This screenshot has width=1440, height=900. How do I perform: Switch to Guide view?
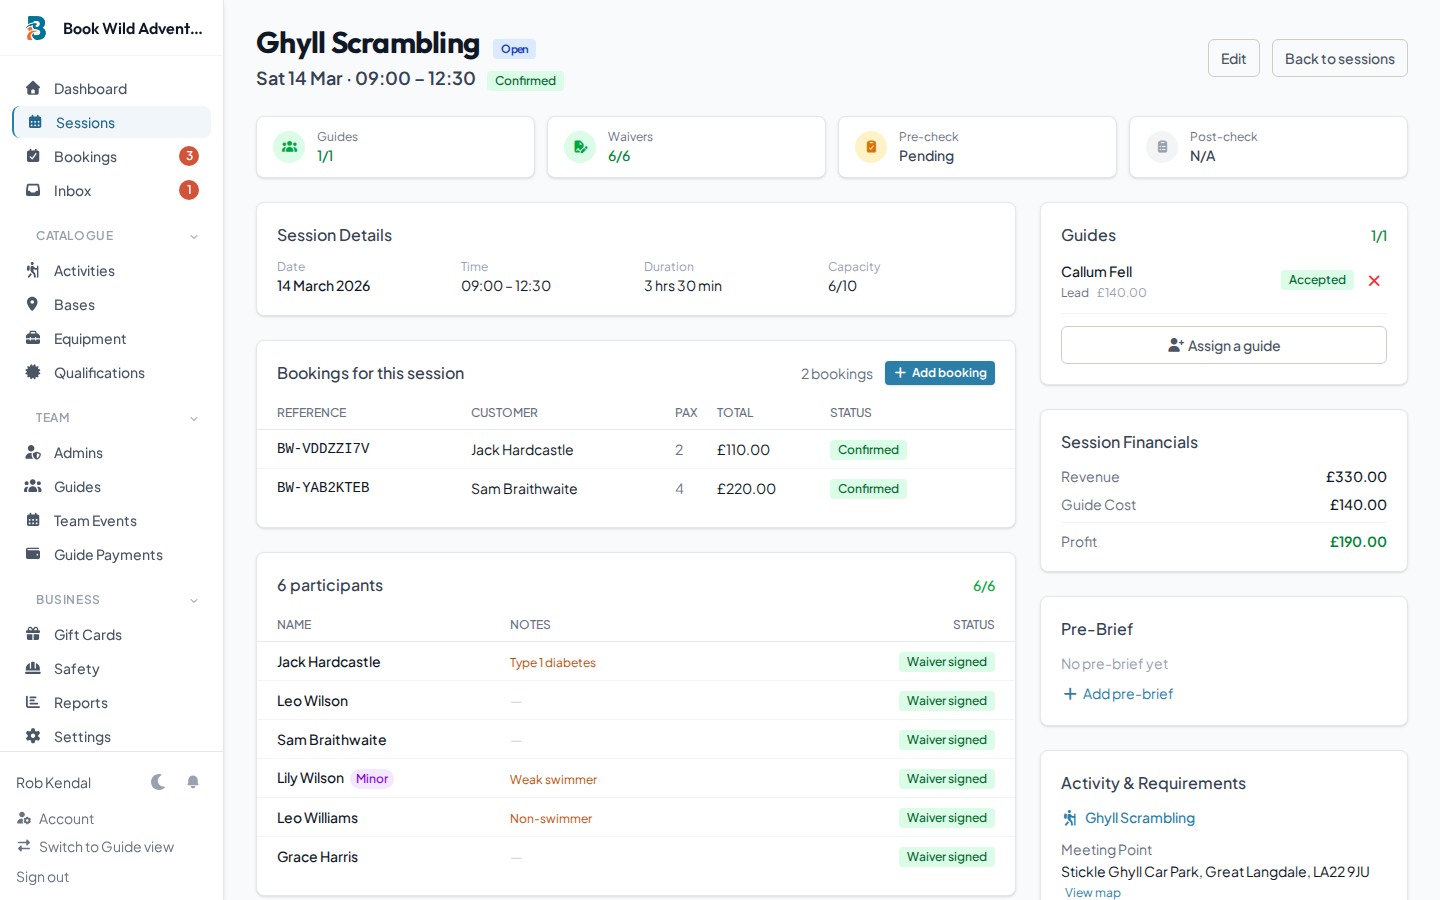pos(103,846)
